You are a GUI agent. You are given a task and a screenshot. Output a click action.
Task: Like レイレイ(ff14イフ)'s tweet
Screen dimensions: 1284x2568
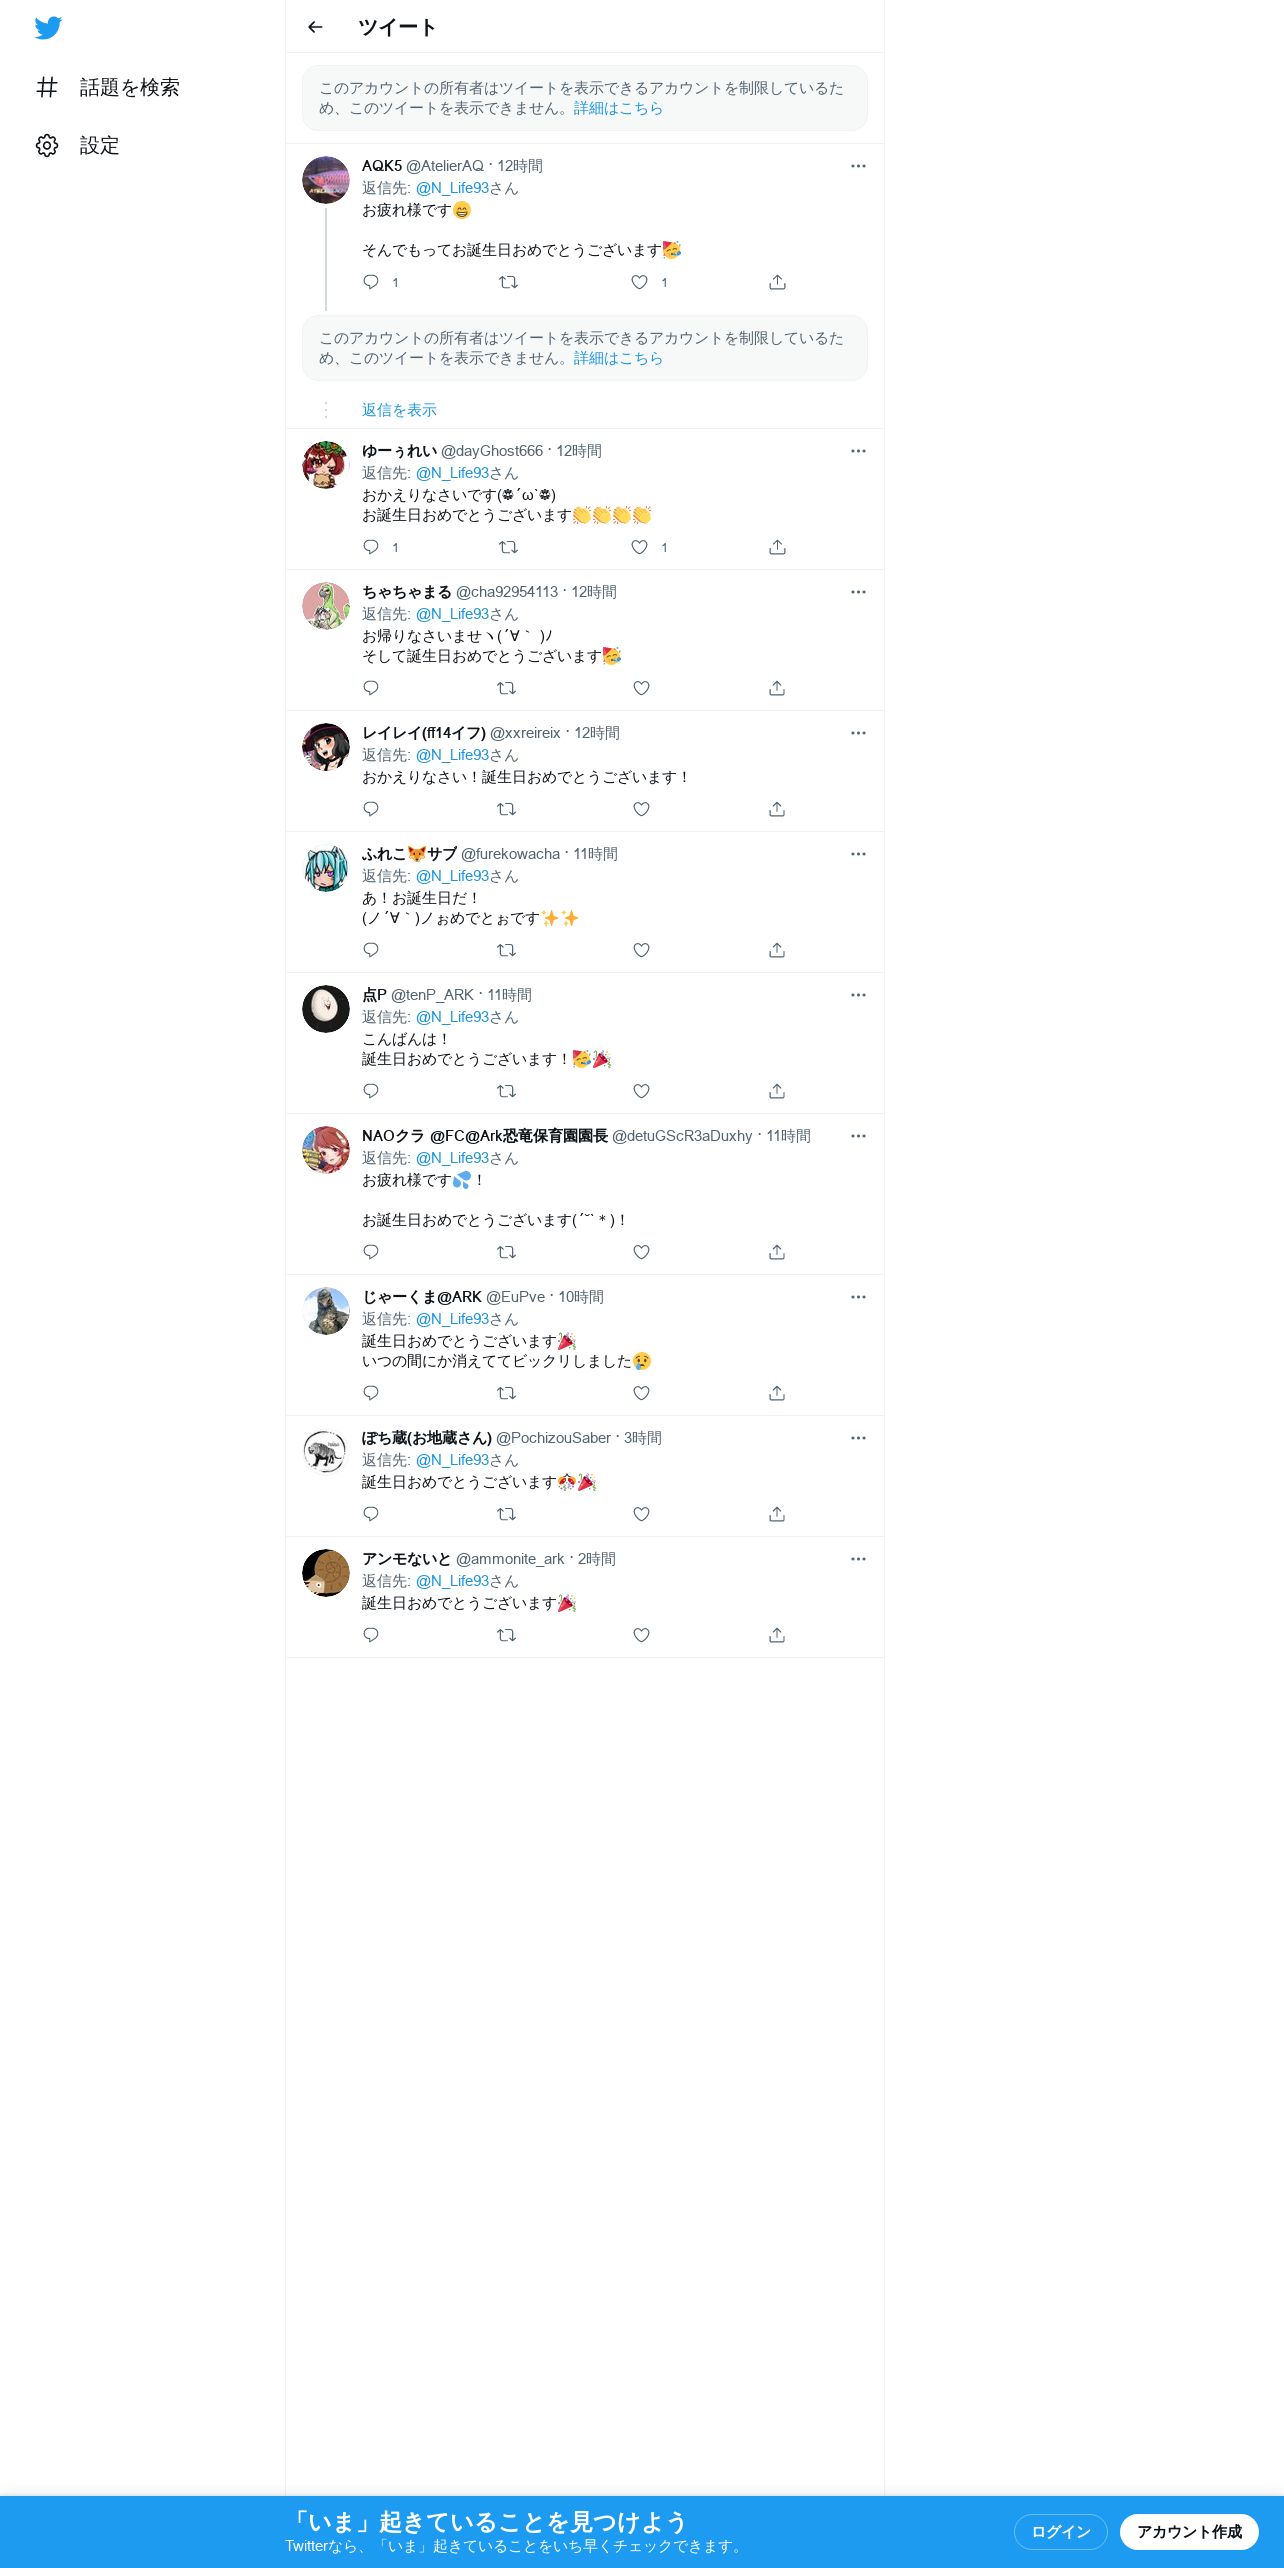tap(642, 809)
